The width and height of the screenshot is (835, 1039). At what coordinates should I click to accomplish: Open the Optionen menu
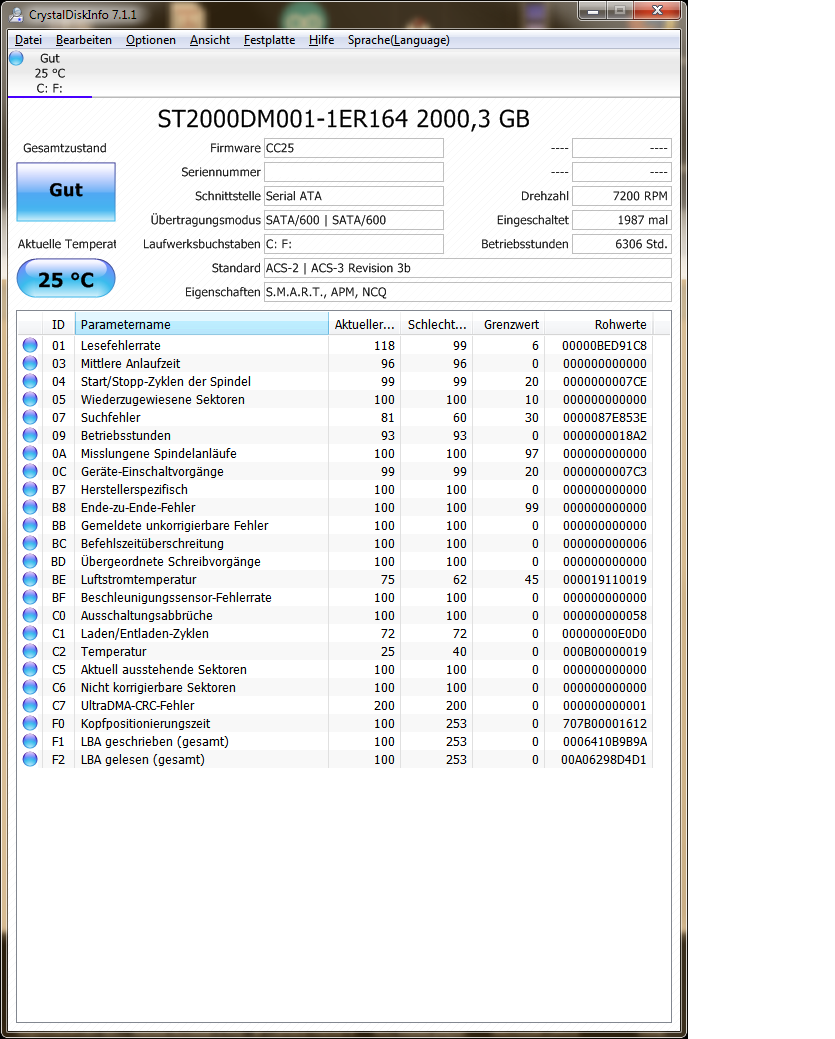150,40
